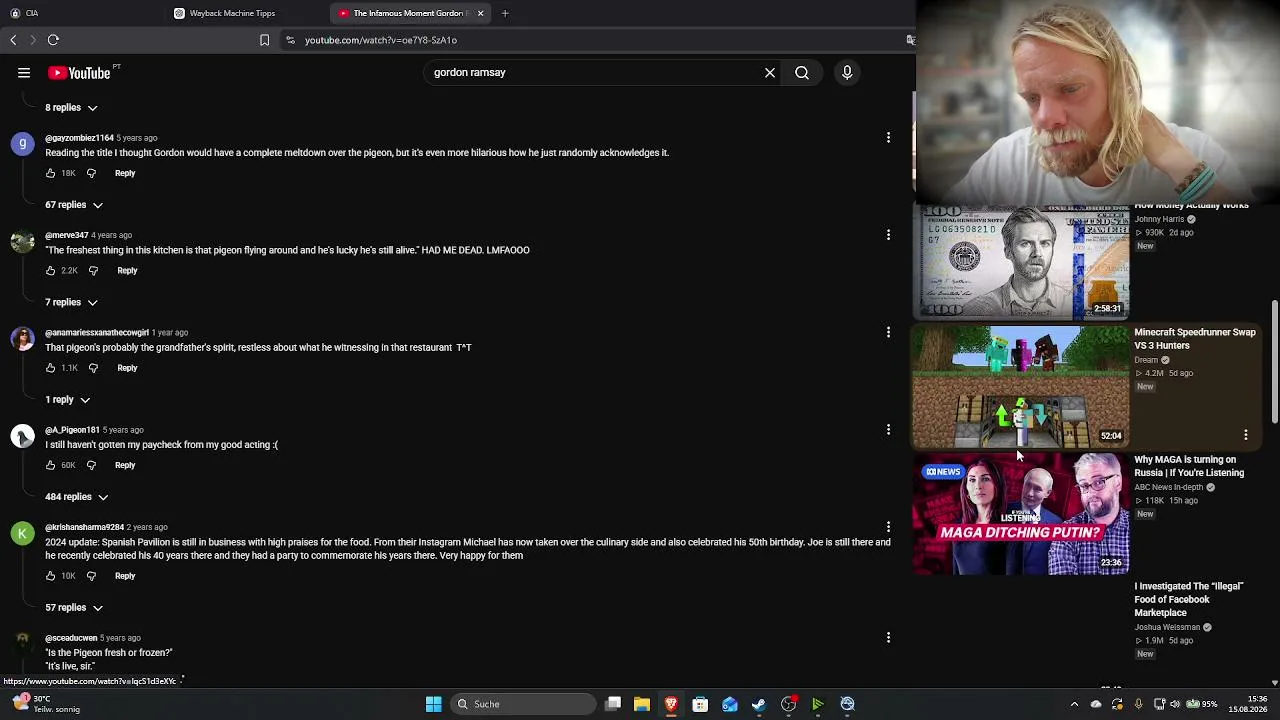The image size is (1280, 720).
Task: Like the comment with 2.2K likes
Action: [x=51, y=270]
